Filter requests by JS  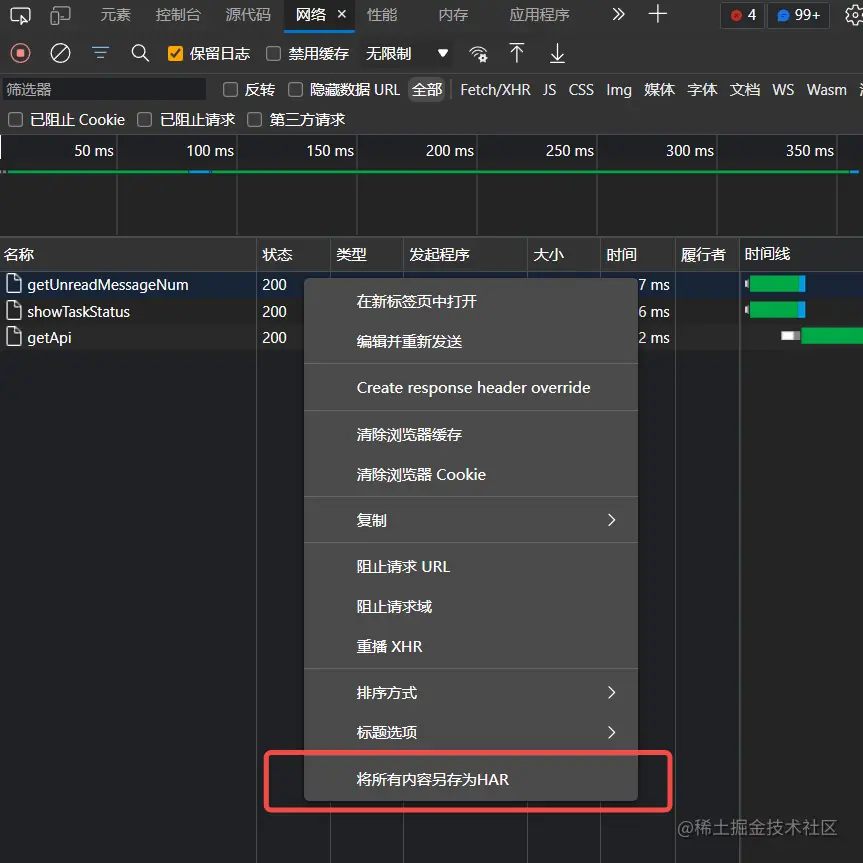pos(549,89)
